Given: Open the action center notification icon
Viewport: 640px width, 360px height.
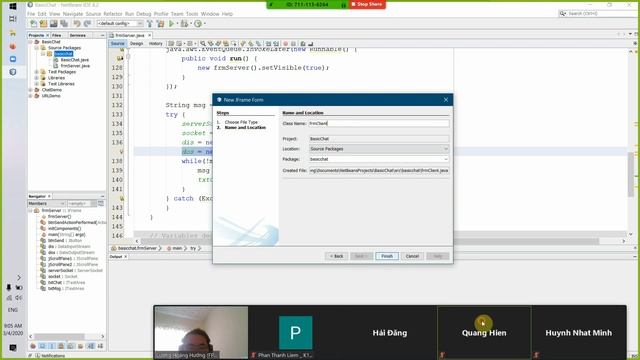Looking at the screenshot, I should [x=13, y=348].
